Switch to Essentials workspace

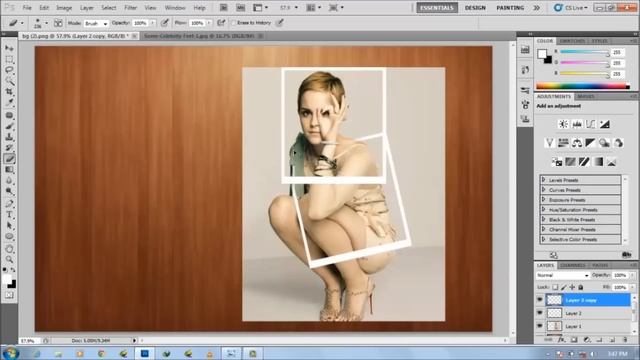point(437,8)
